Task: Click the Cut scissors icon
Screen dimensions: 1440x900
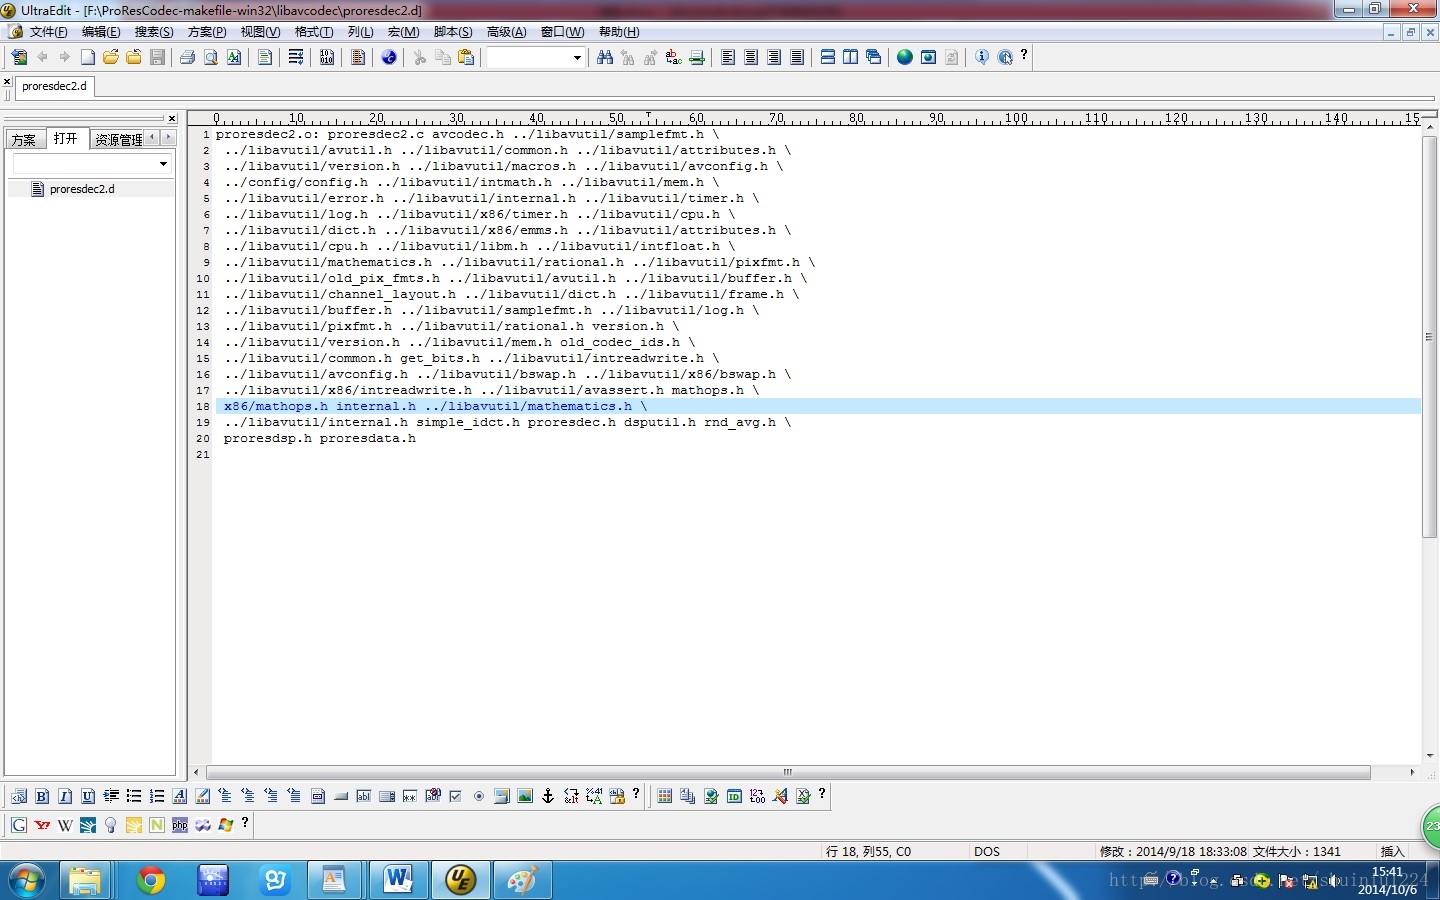Action: click(420, 57)
